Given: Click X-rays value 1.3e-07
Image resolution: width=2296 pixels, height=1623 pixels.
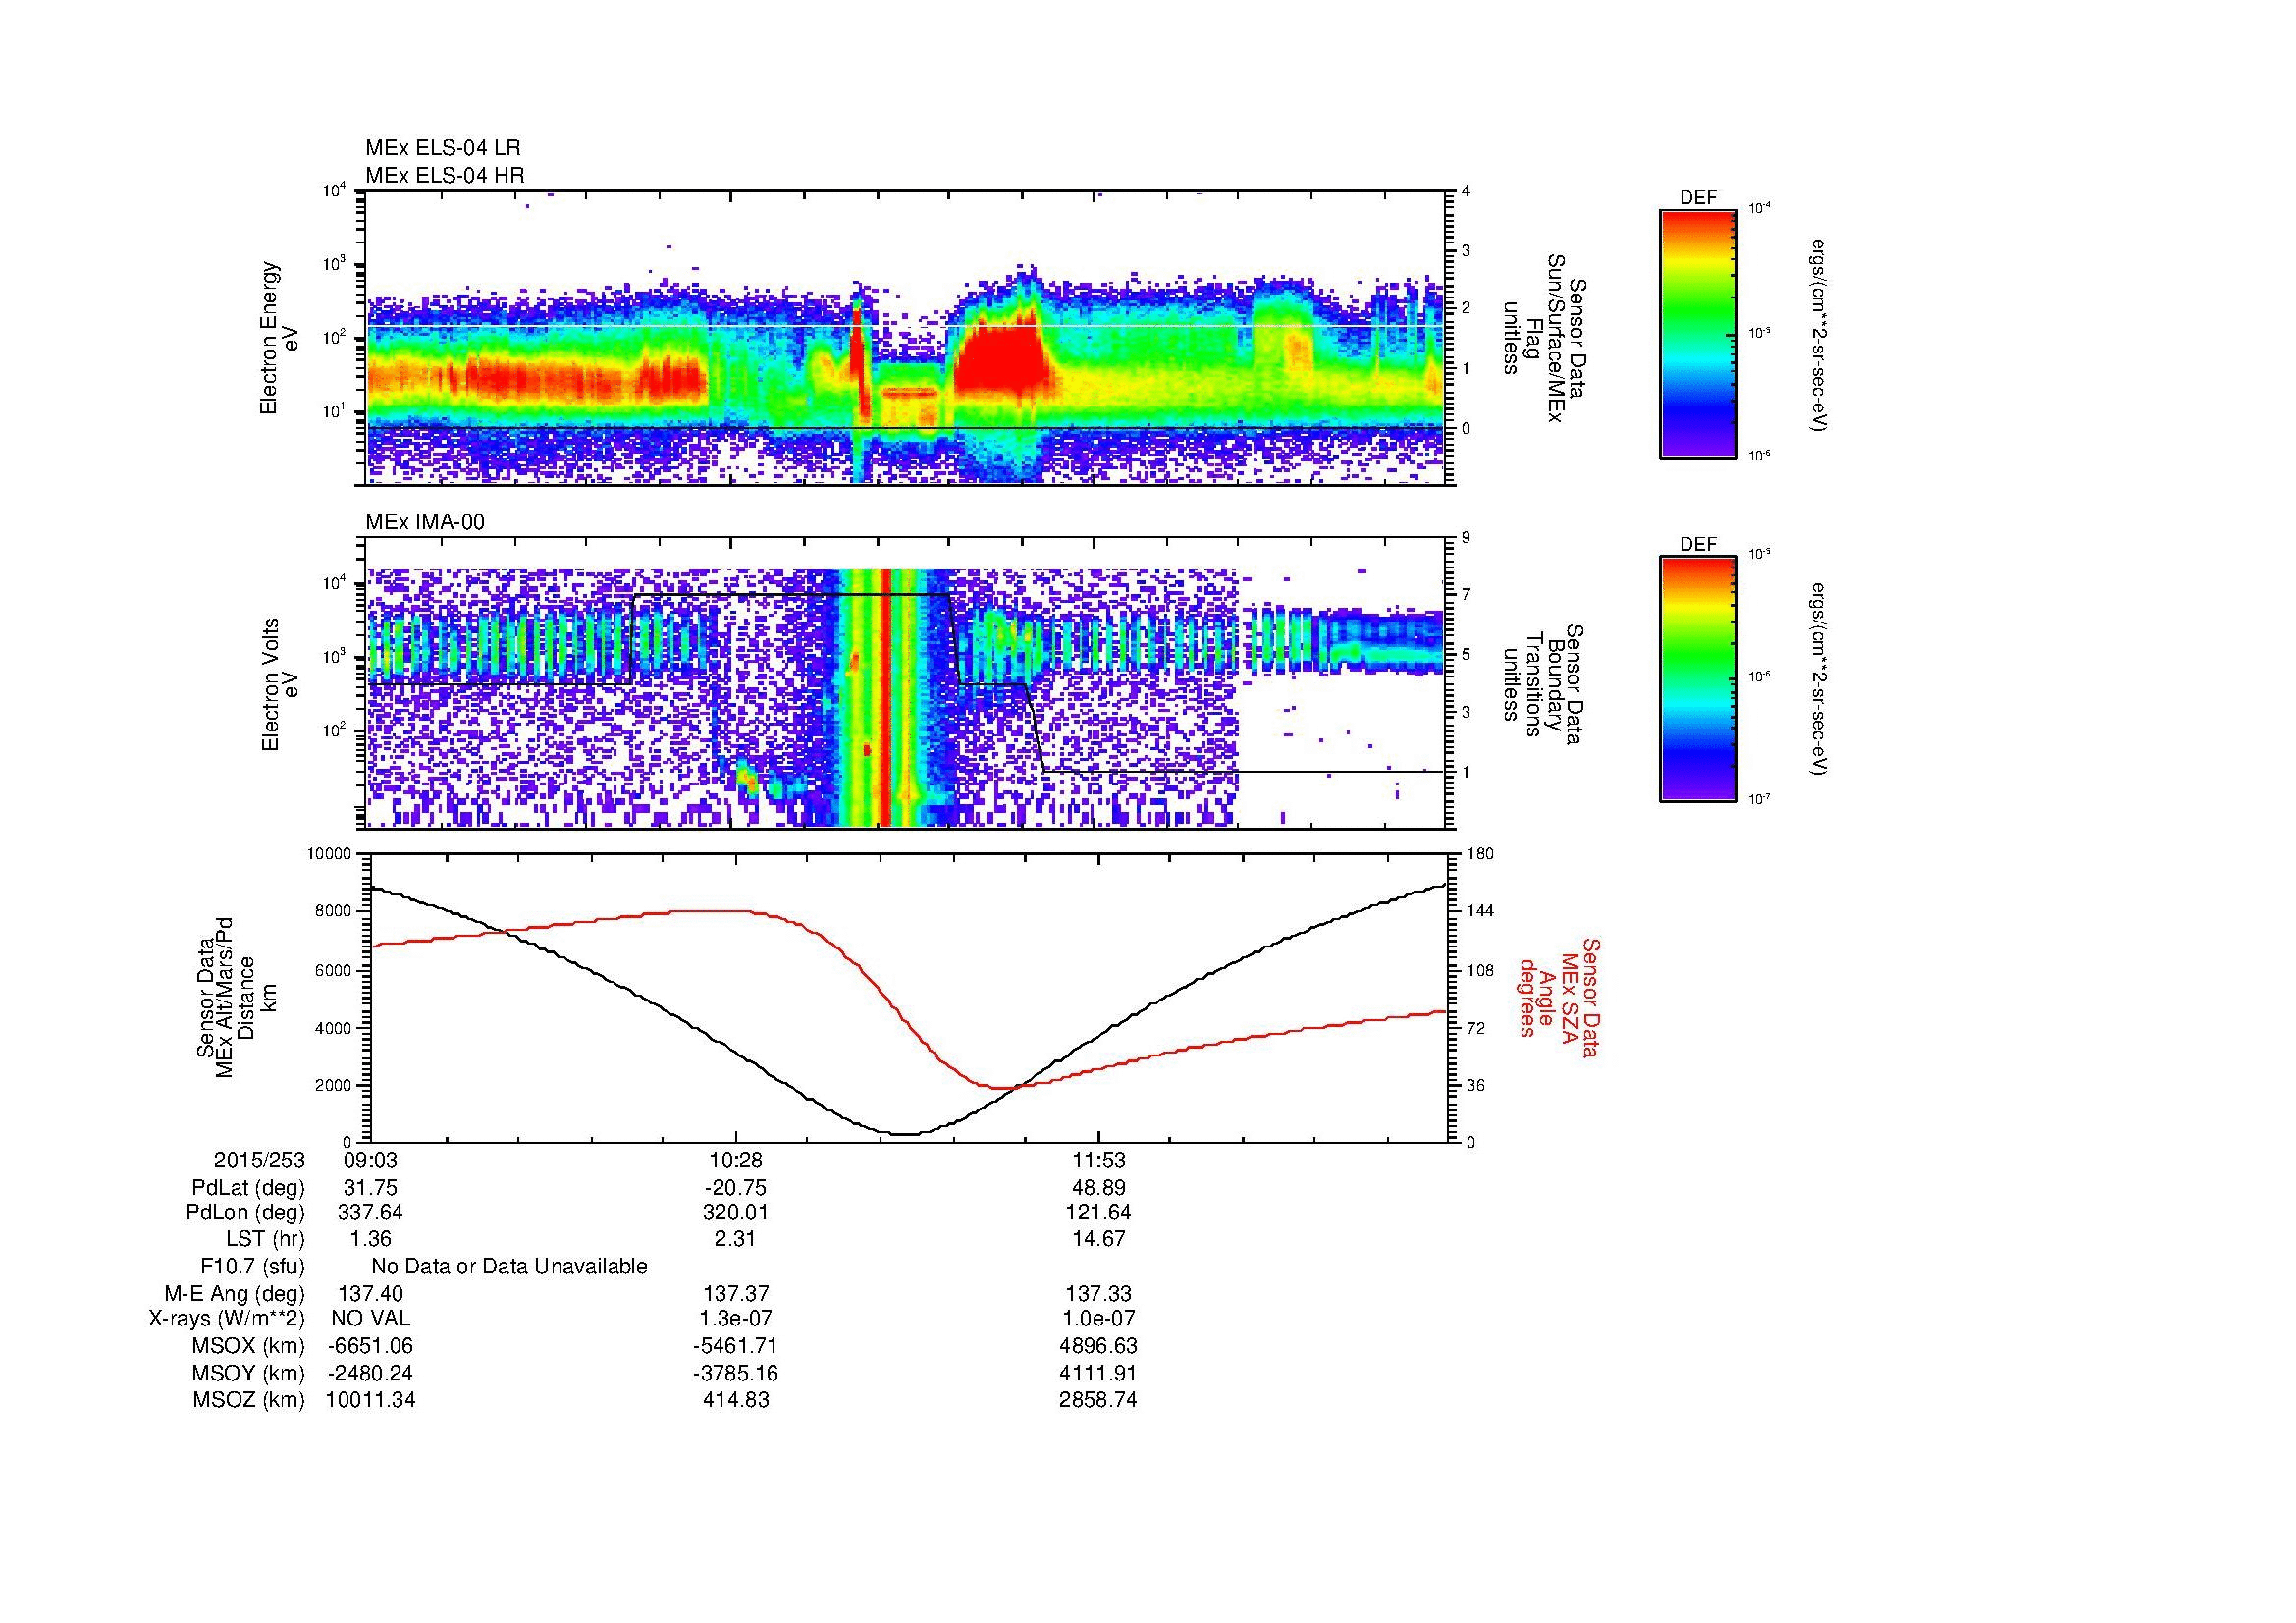Looking at the screenshot, I should [736, 1319].
